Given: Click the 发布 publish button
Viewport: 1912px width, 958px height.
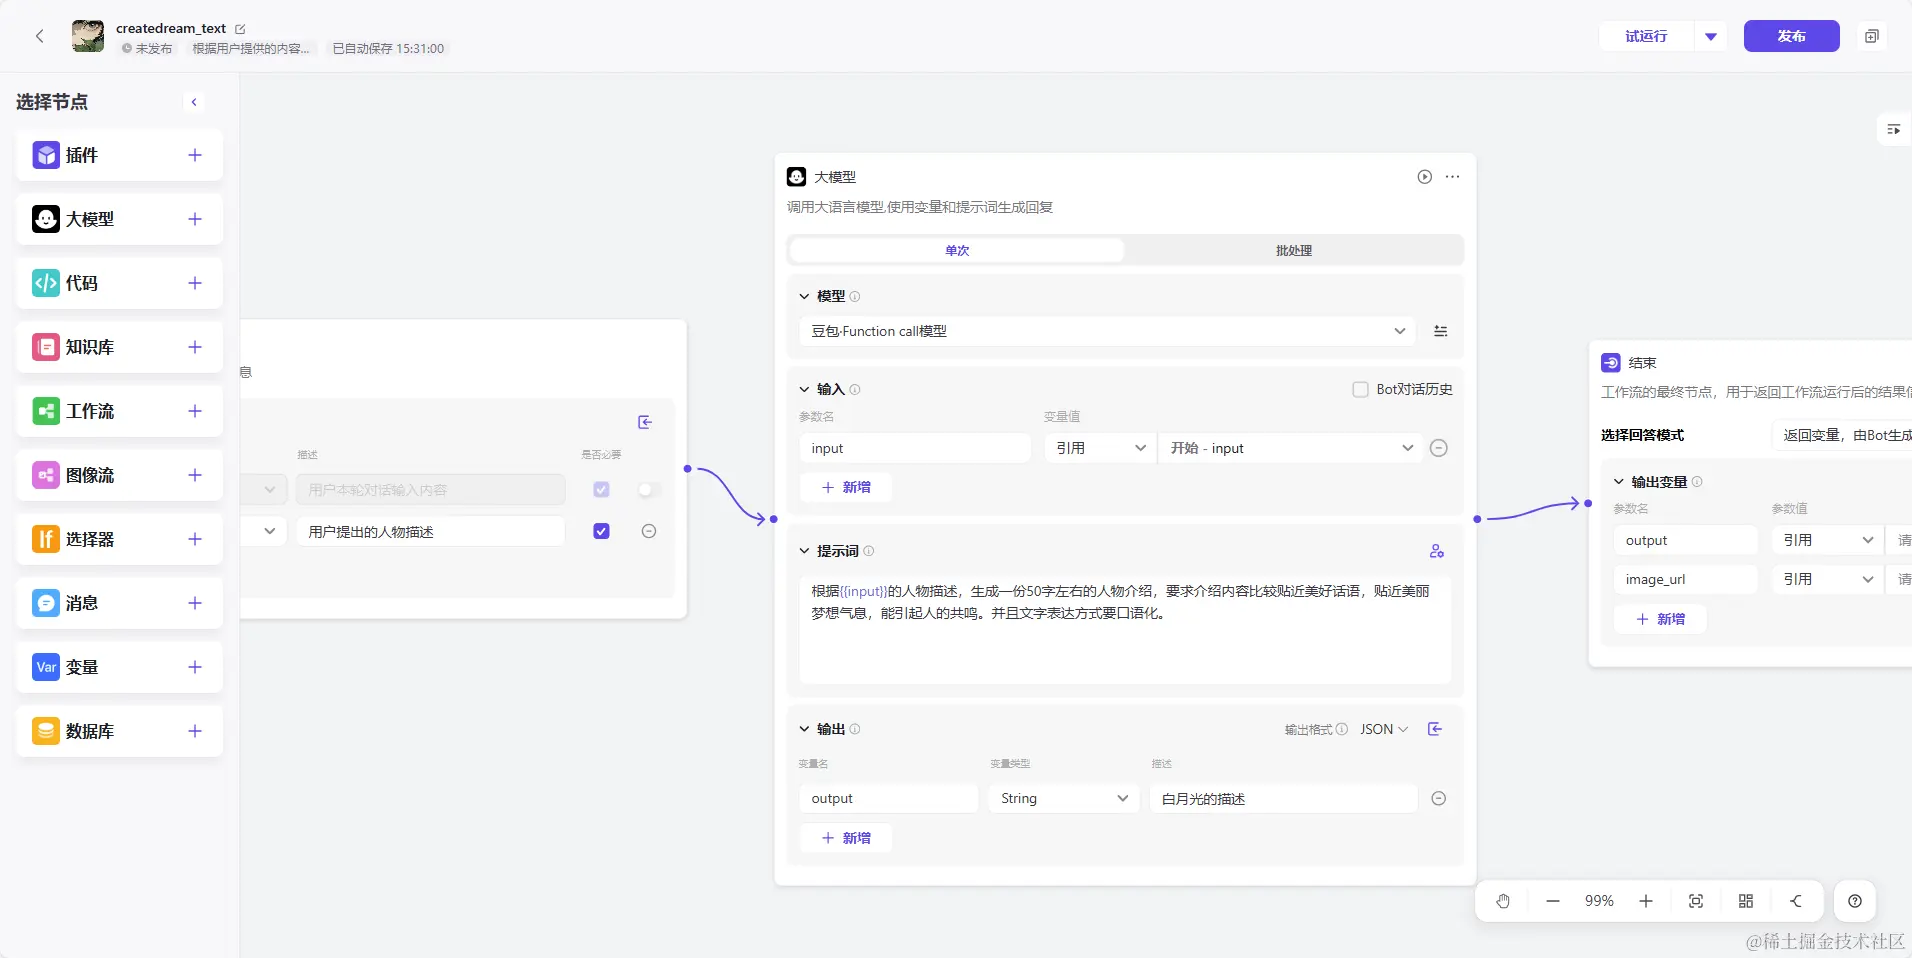Looking at the screenshot, I should coord(1791,36).
